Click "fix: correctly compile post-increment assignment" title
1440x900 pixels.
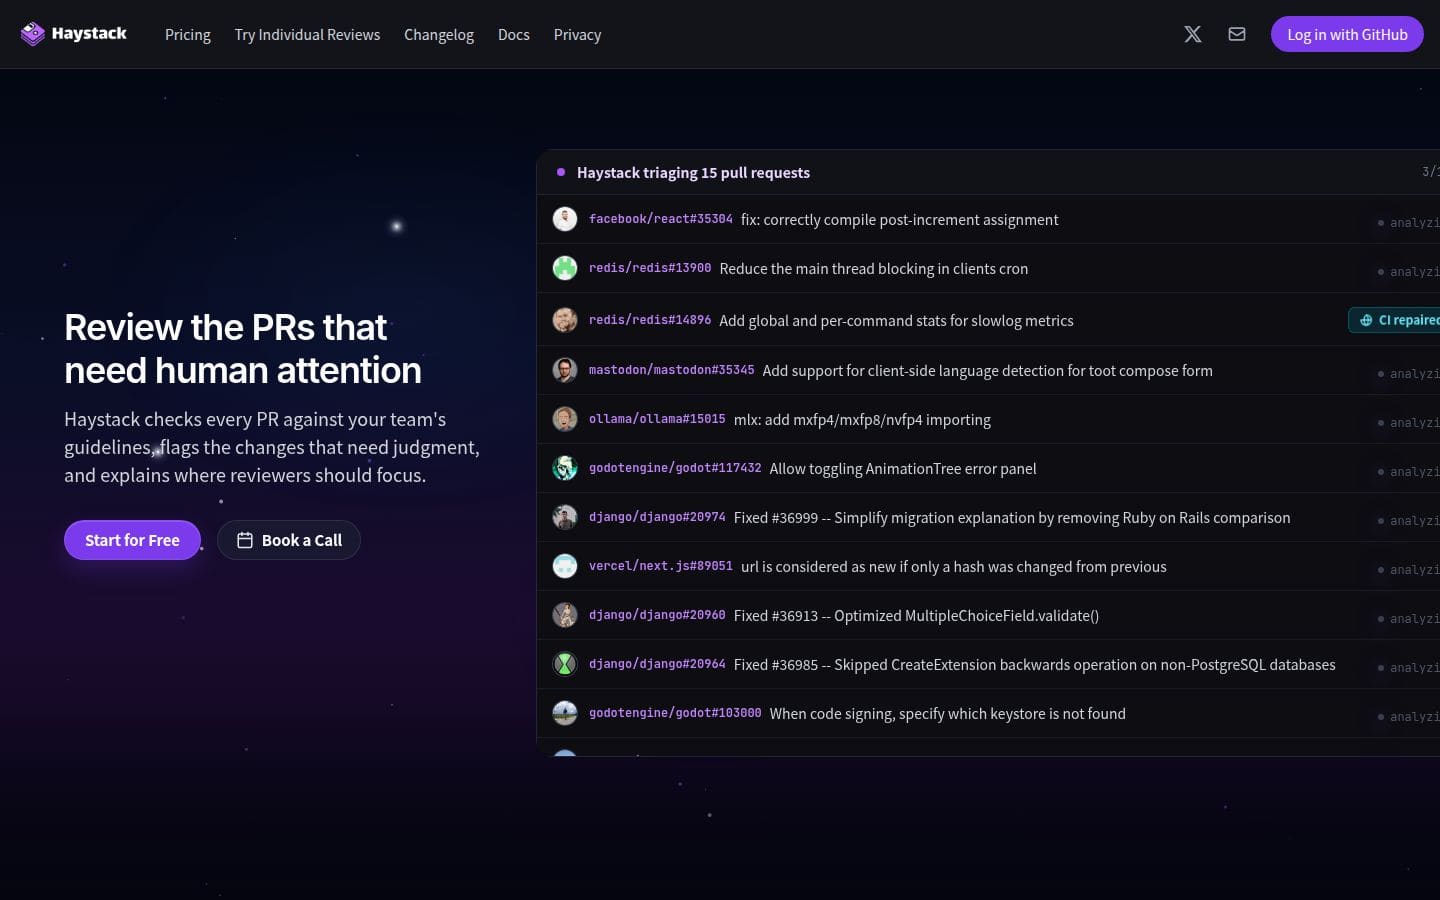[x=899, y=220]
